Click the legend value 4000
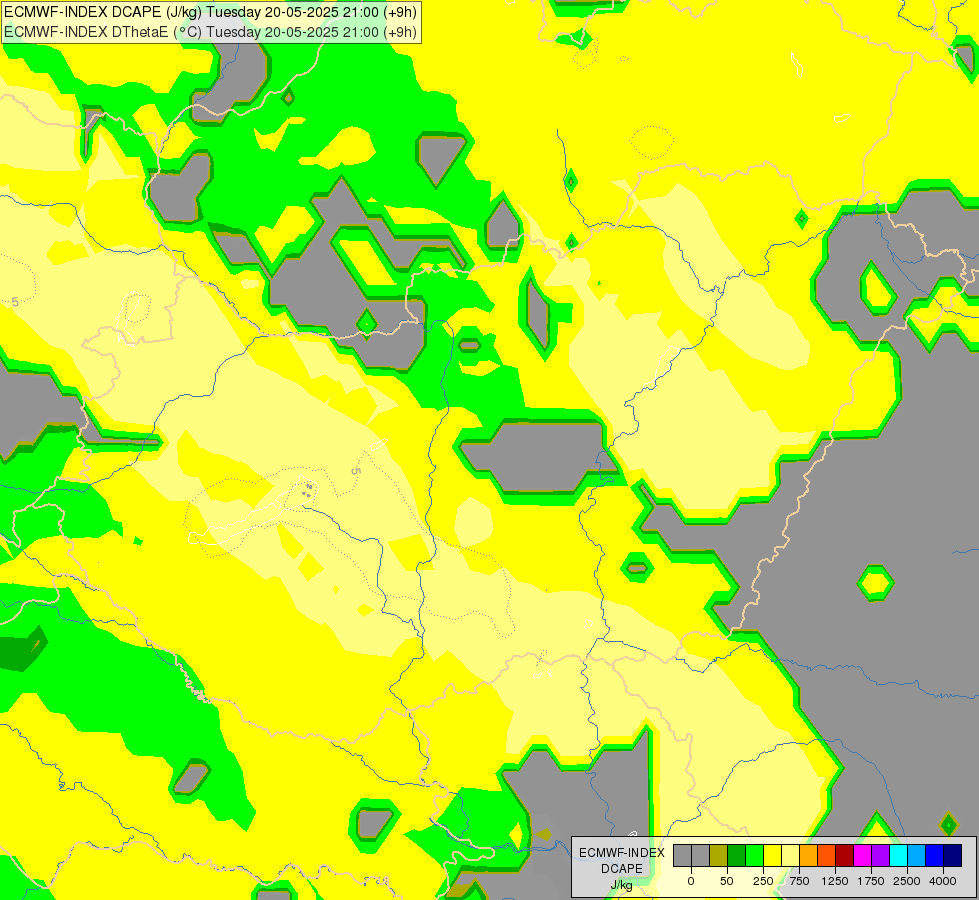This screenshot has height=900, width=979. click(x=943, y=881)
